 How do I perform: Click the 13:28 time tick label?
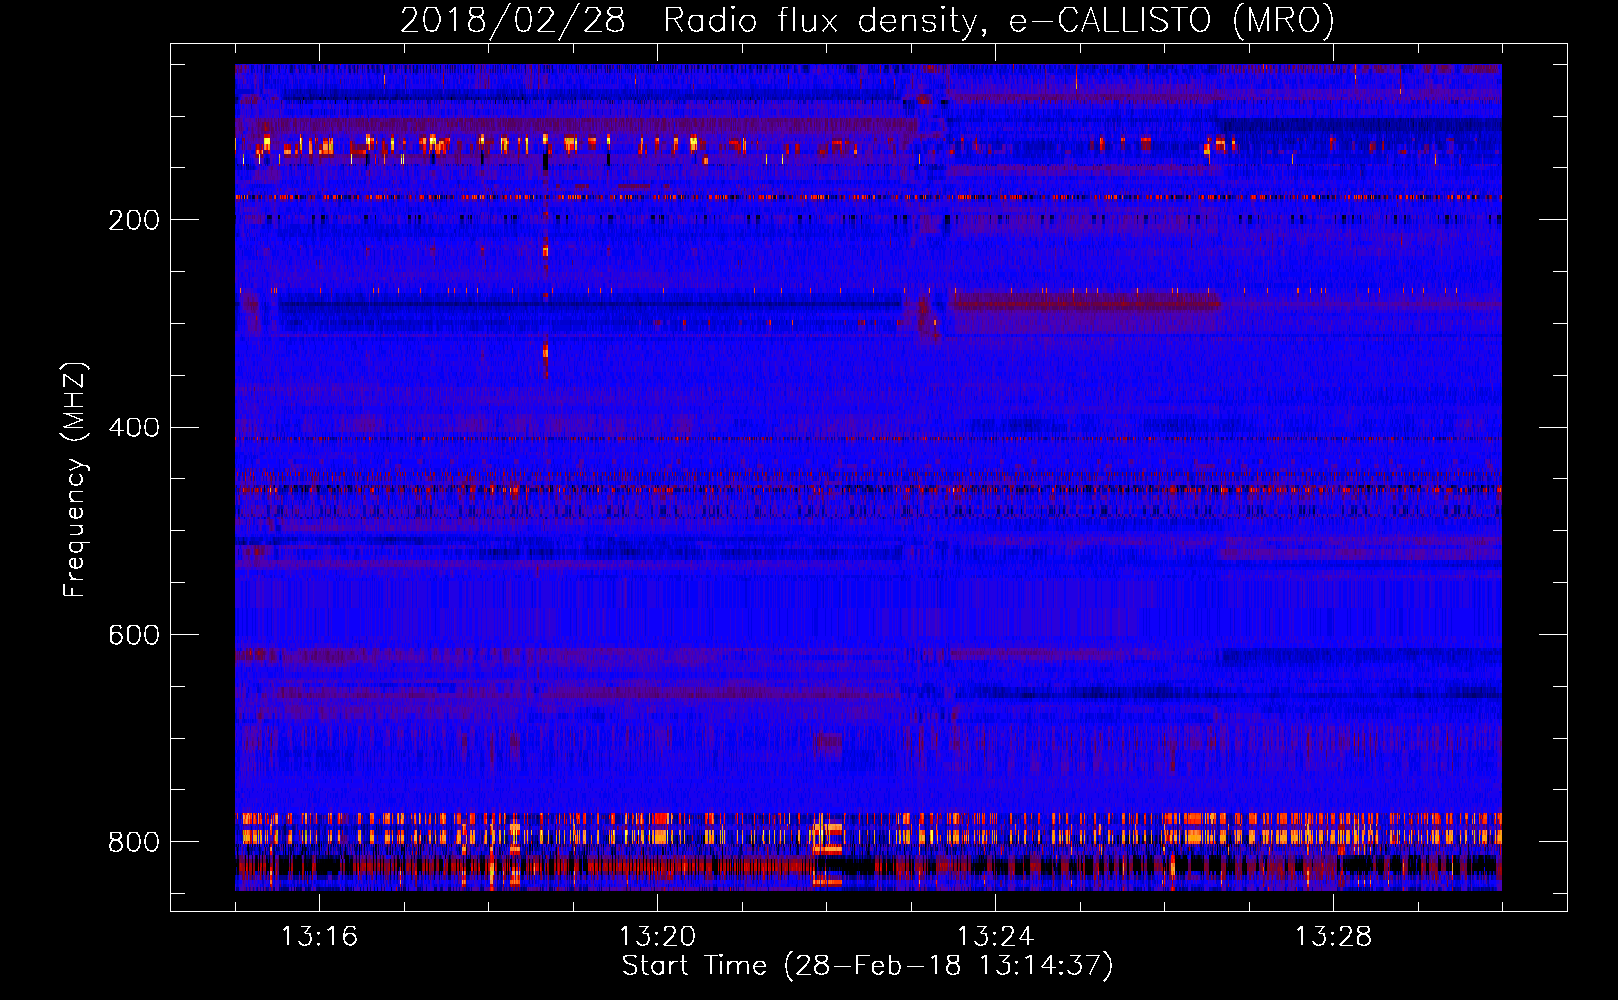[x=1333, y=937]
